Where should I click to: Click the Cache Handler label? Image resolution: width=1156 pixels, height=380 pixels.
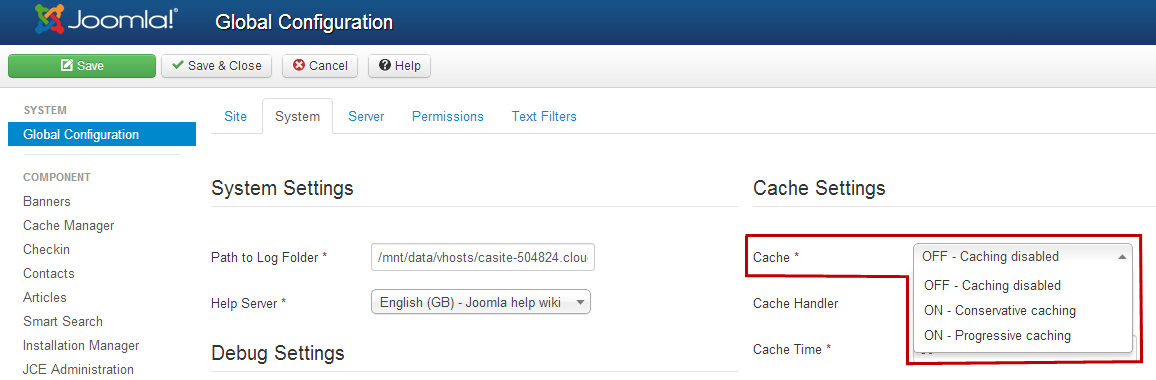[x=795, y=303]
